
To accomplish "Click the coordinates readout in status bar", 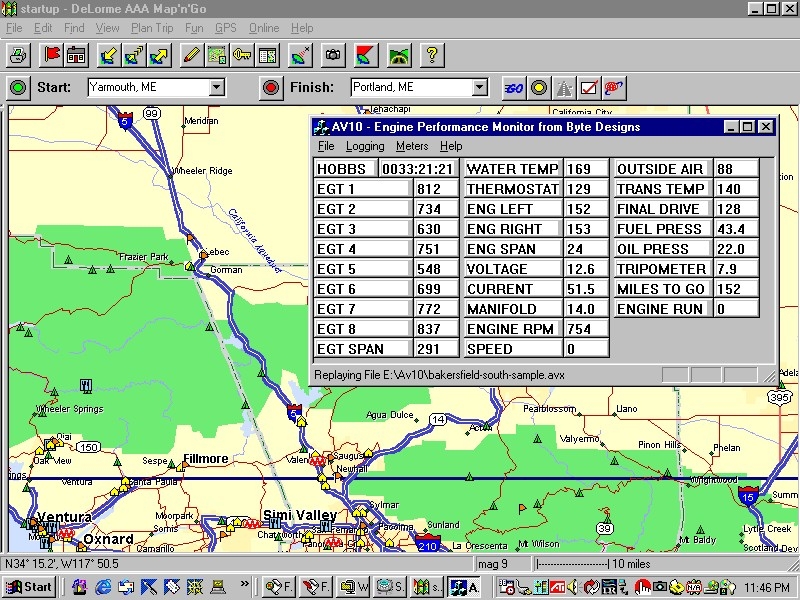I will tap(62, 564).
